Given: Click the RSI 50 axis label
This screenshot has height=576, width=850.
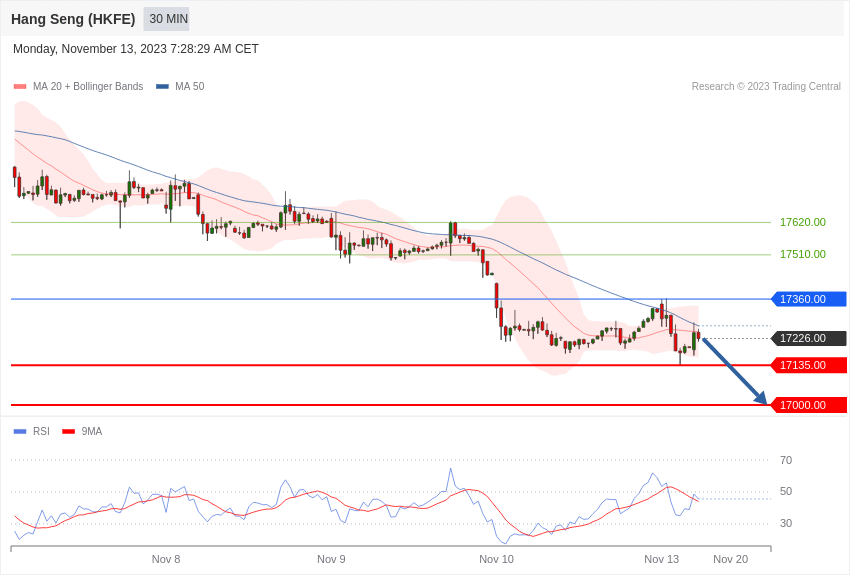Looking at the screenshot, I should point(786,491).
